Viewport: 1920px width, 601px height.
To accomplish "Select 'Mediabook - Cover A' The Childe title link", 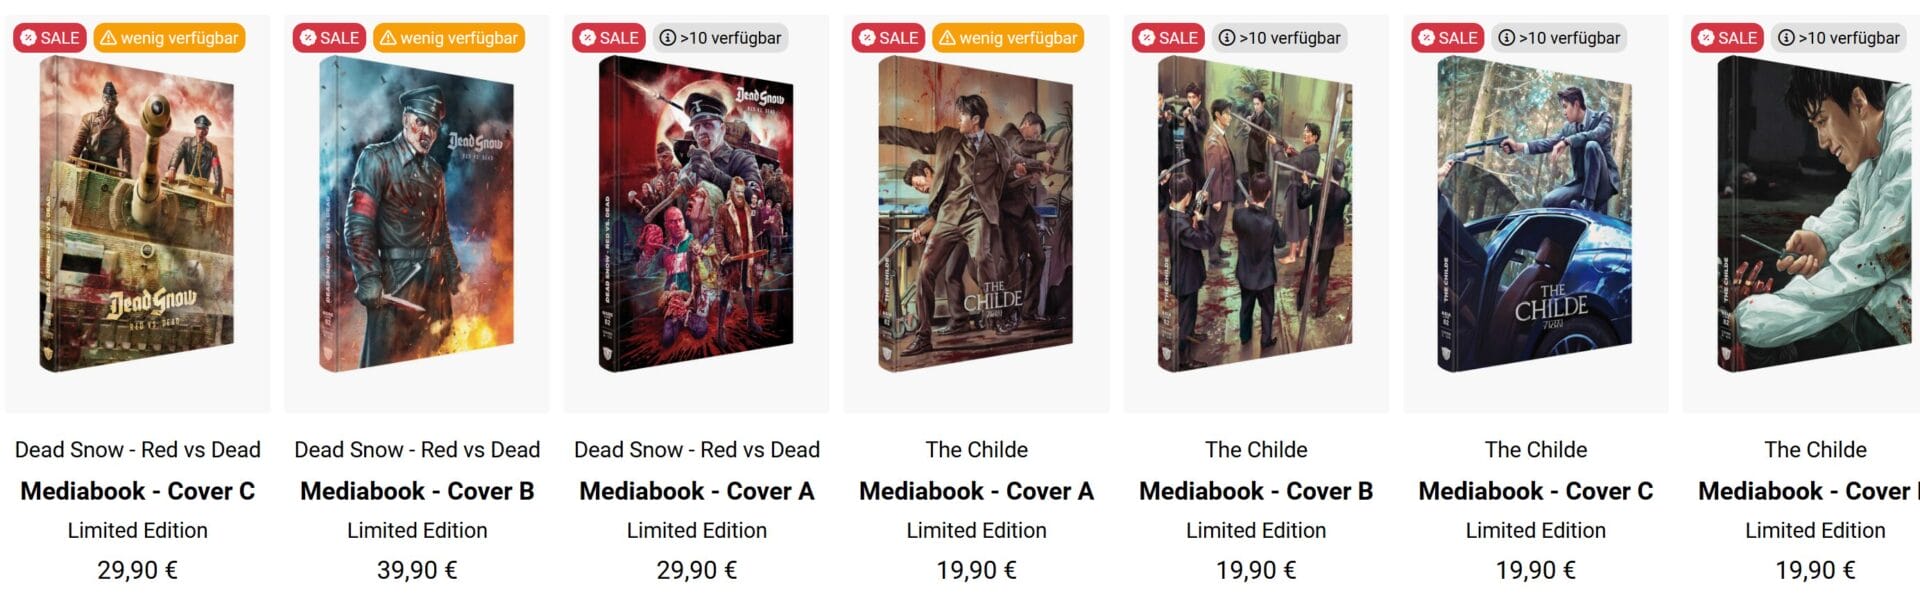I will [976, 491].
